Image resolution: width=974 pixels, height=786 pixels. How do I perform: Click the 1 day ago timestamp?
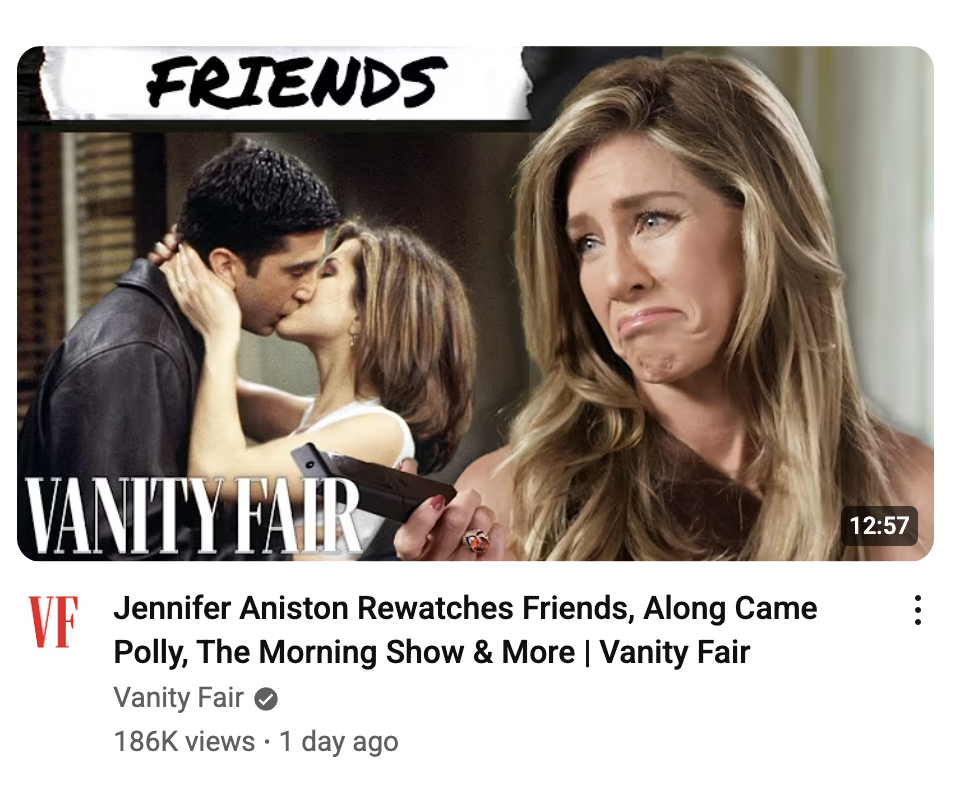(339, 742)
